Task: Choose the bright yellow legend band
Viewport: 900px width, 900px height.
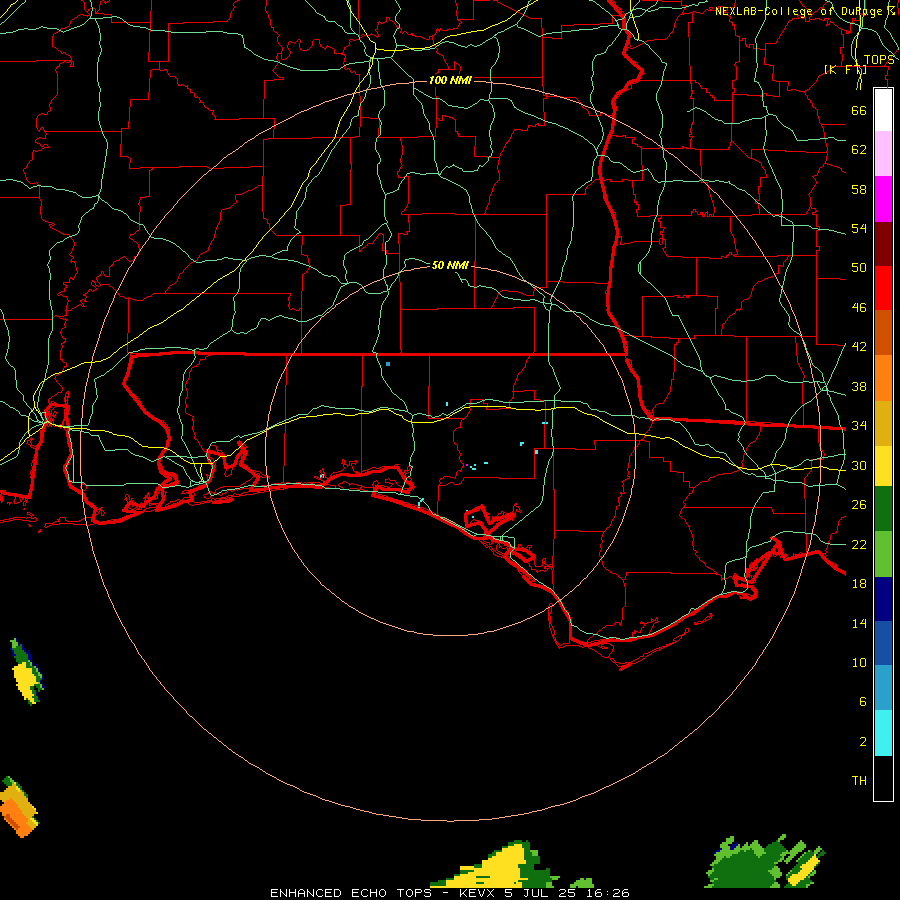Action: (883, 465)
